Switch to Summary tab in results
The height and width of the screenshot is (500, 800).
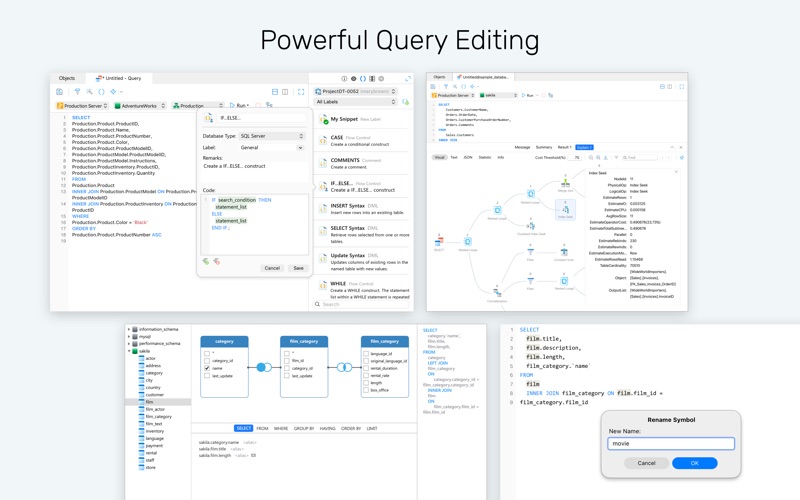544,147
